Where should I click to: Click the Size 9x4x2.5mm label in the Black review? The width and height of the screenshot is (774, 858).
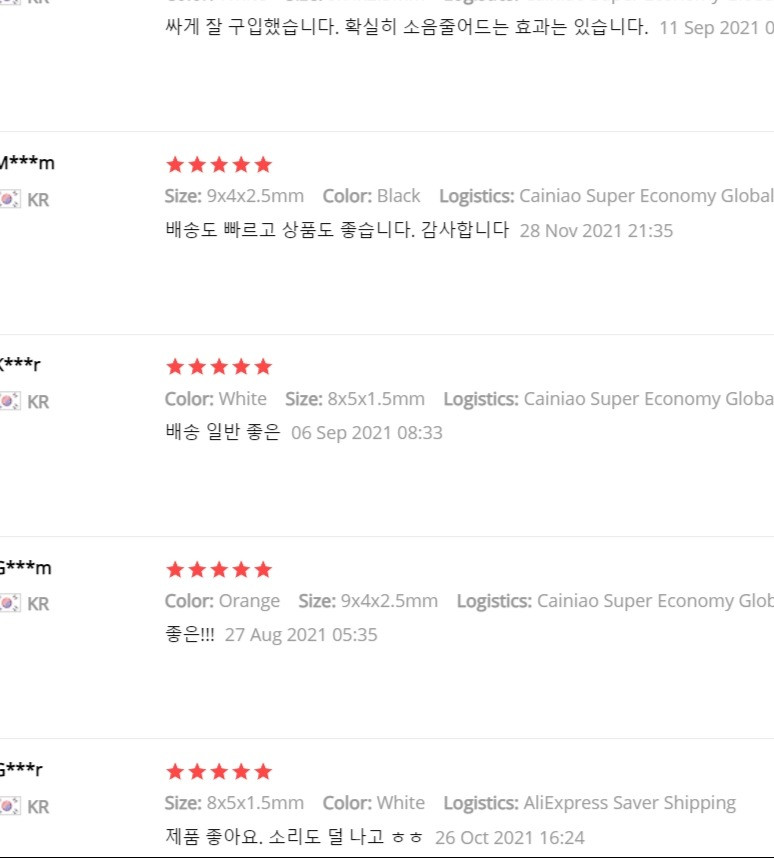coord(234,196)
